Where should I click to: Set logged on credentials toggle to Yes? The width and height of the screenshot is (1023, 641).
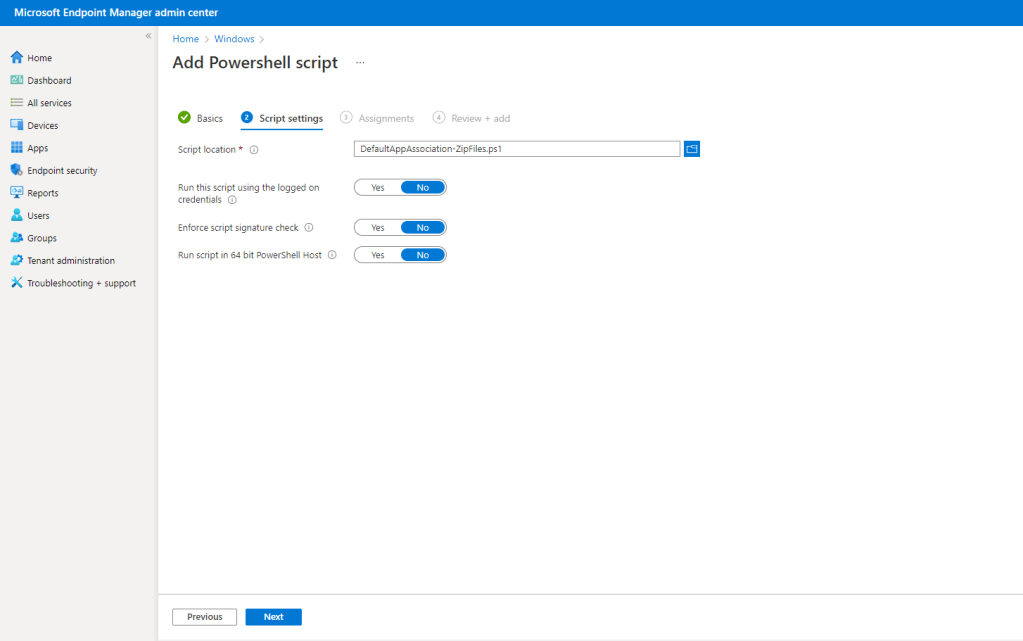378,187
